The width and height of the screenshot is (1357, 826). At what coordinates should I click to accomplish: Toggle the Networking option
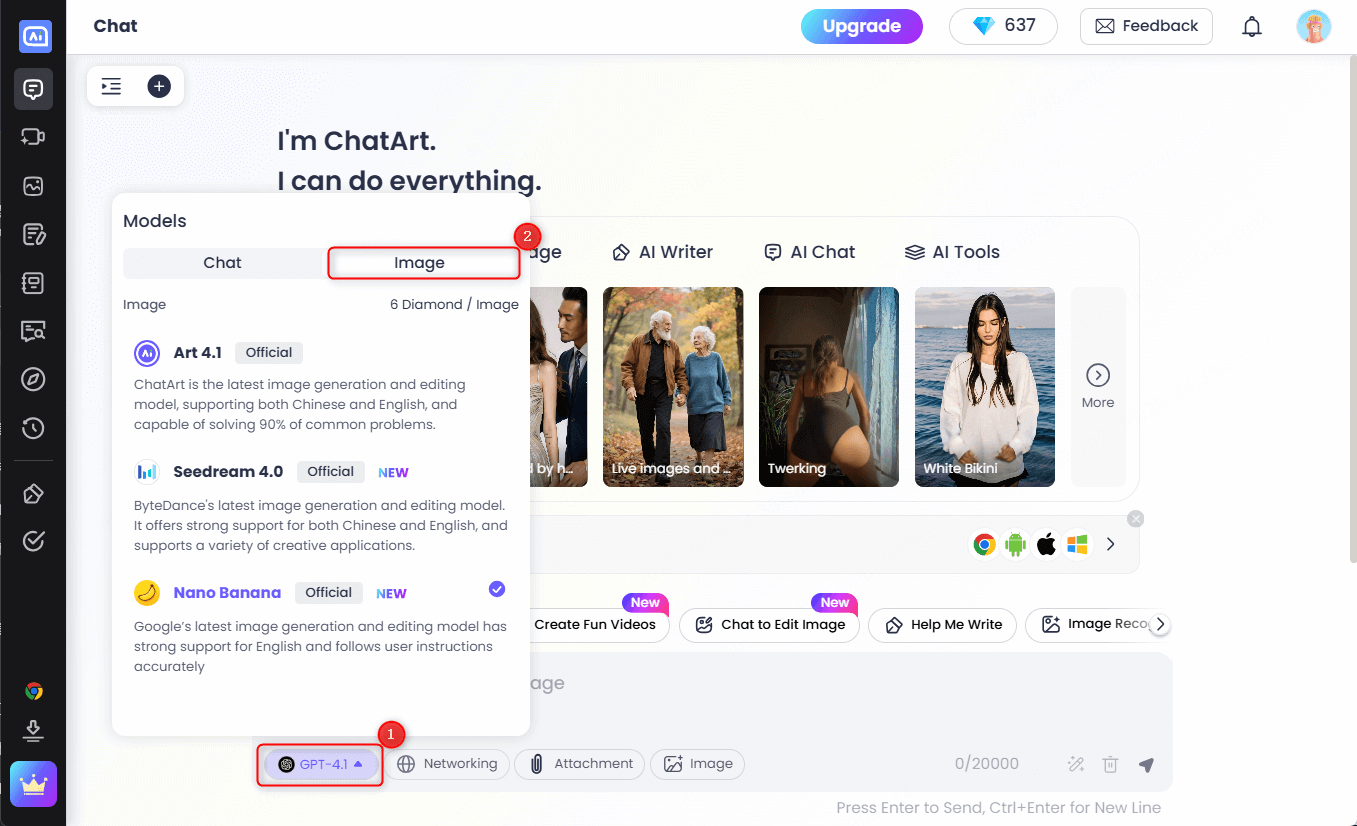coord(447,764)
